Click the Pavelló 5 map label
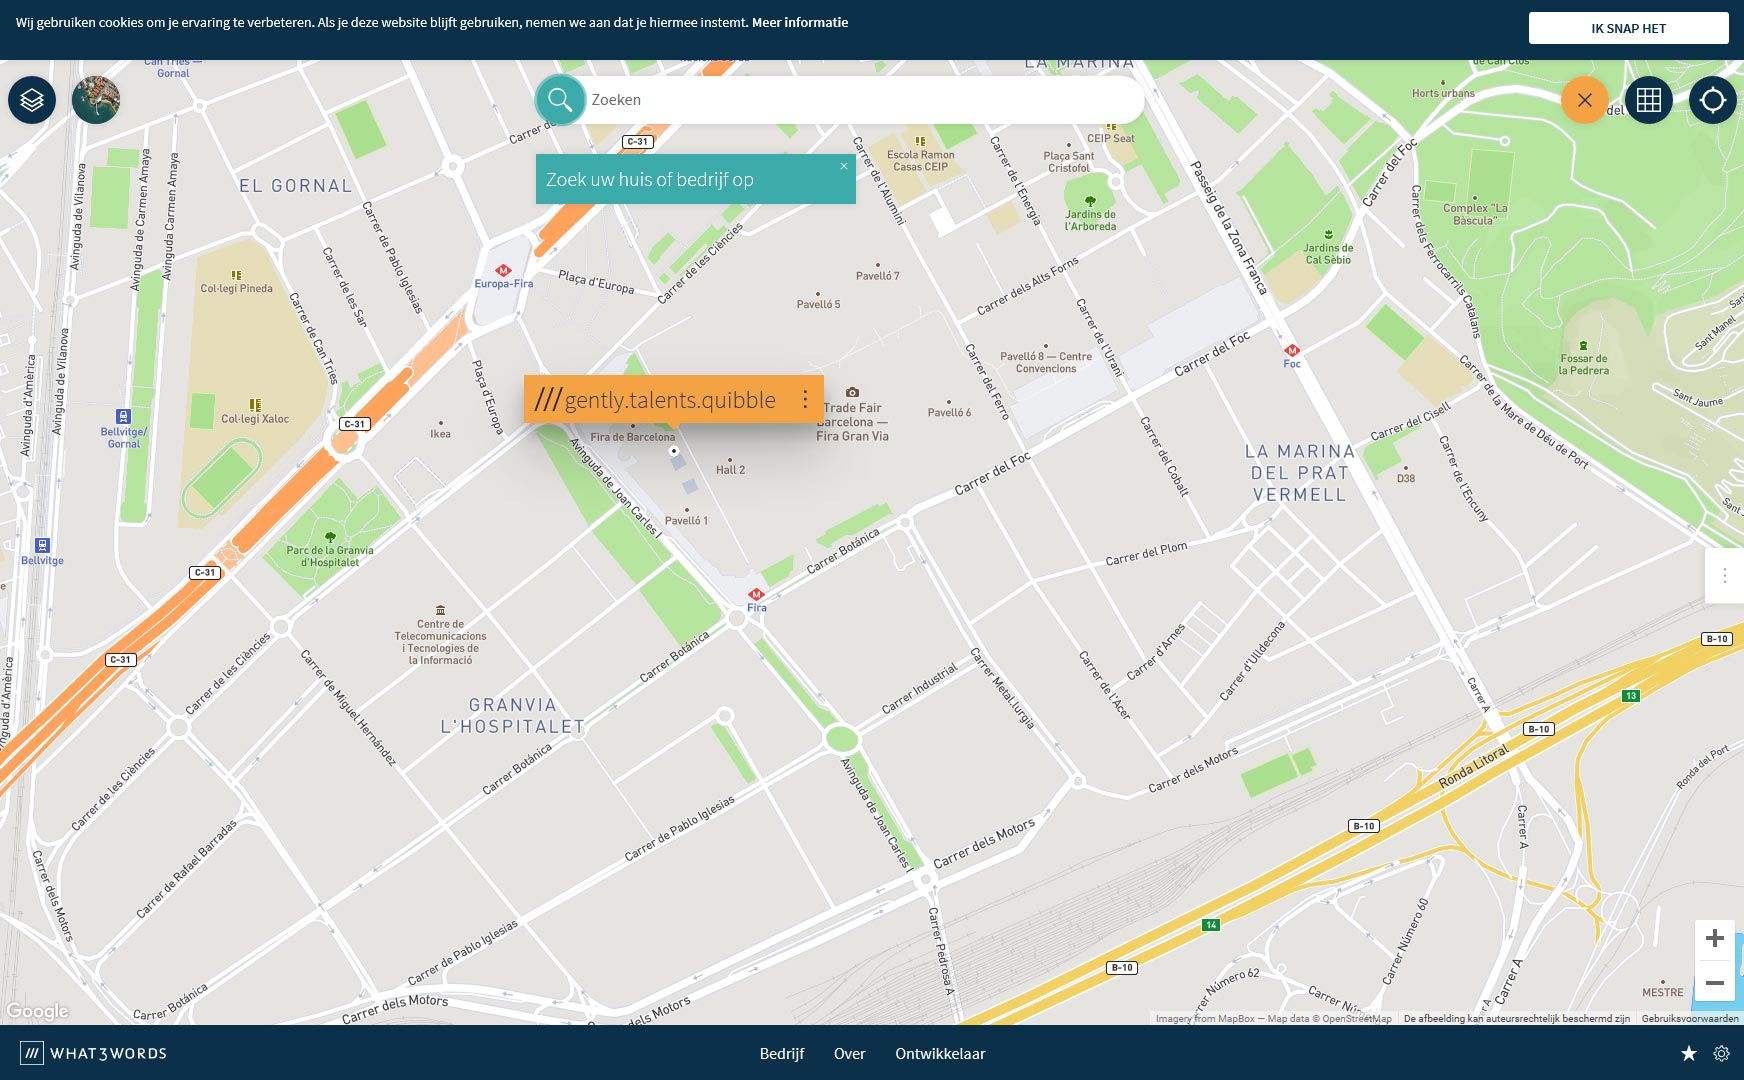This screenshot has height=1080, width=1744. 818,304
